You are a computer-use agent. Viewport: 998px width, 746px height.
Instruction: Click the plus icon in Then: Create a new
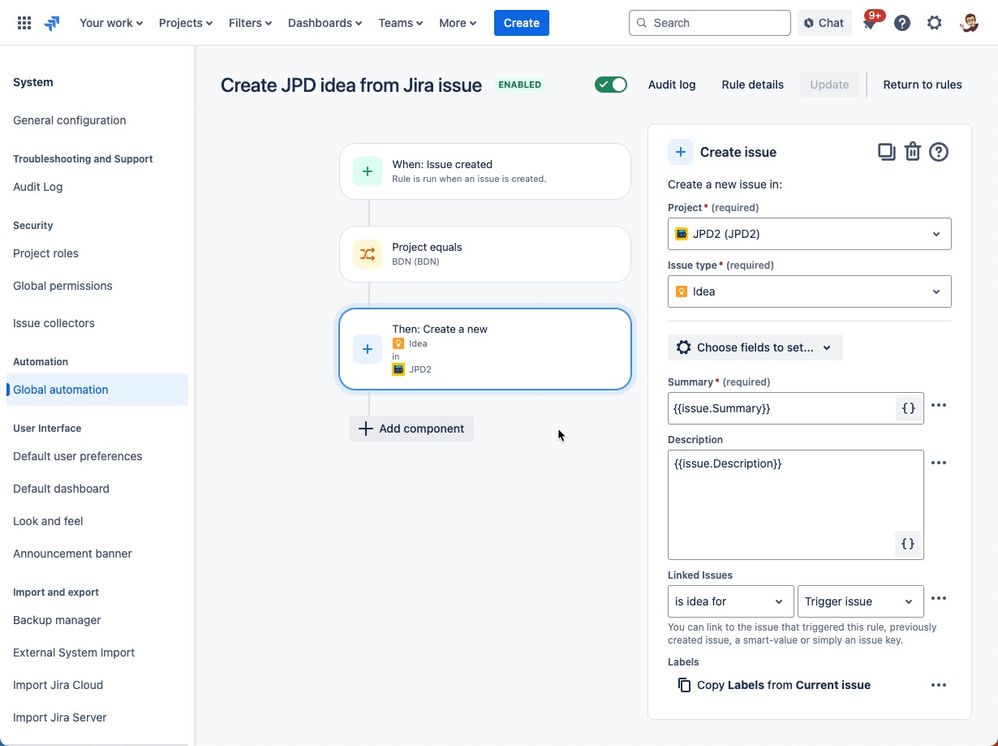(367, 349)
